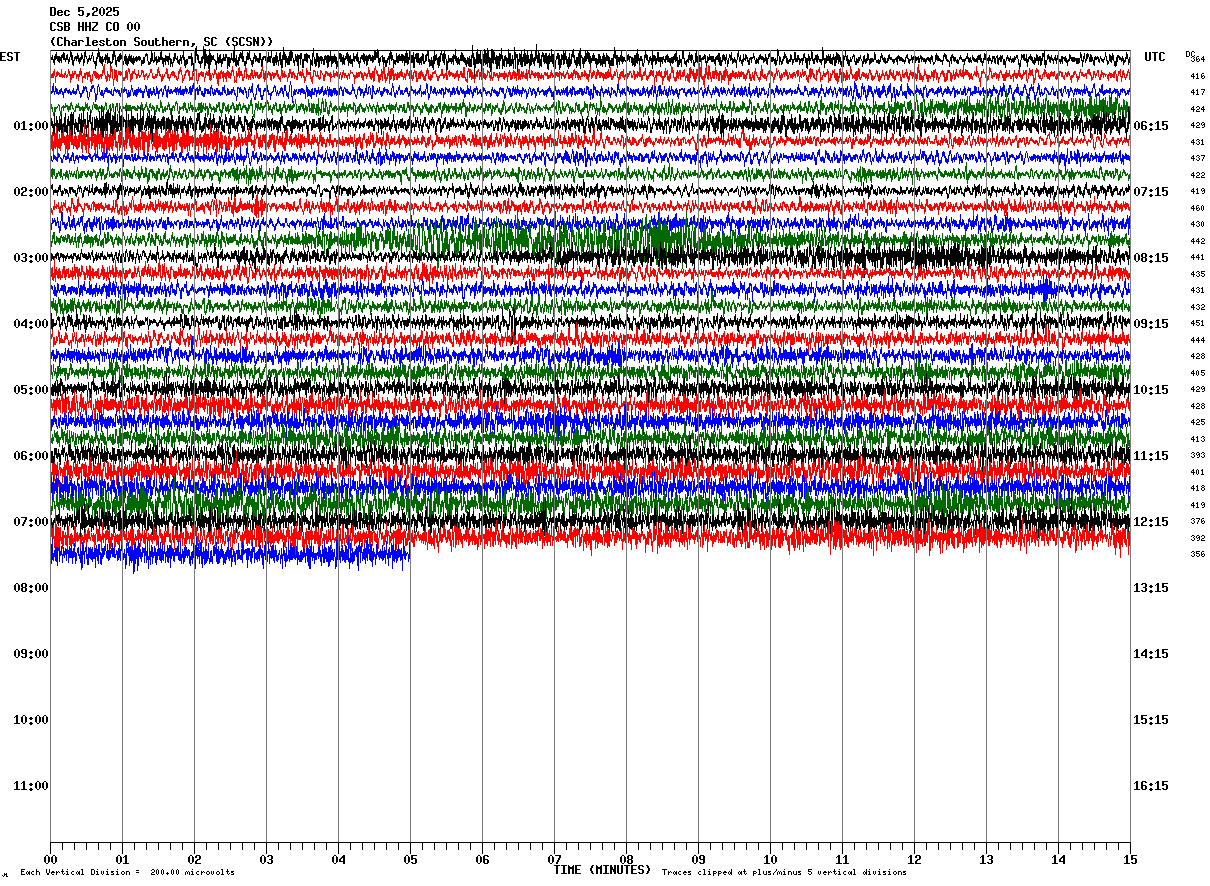Click the 'Dec 5,2025' date header
Screen dimensions: 1210x886
(84, 12)
